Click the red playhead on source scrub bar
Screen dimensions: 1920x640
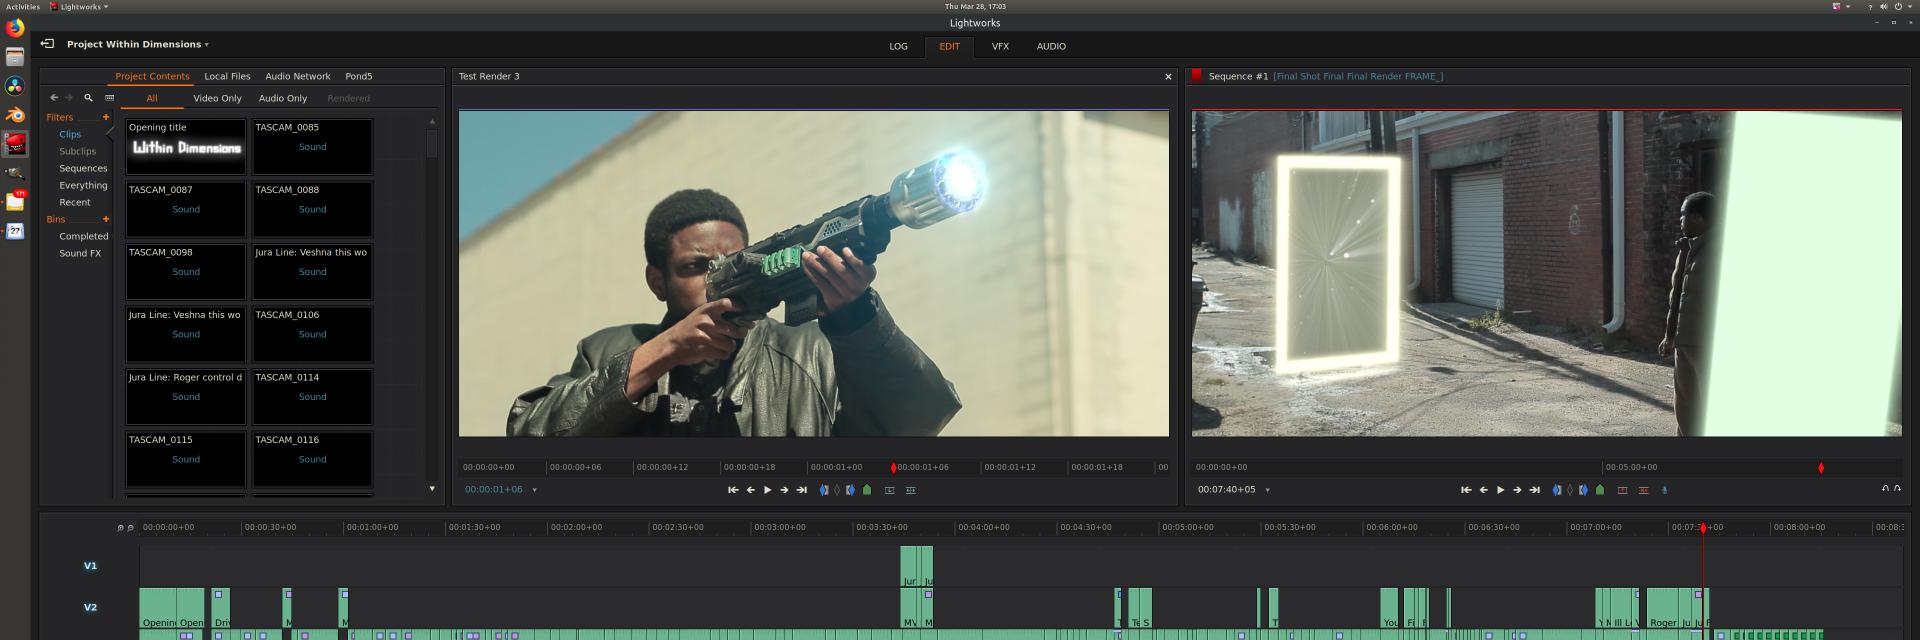click(893, 467)
